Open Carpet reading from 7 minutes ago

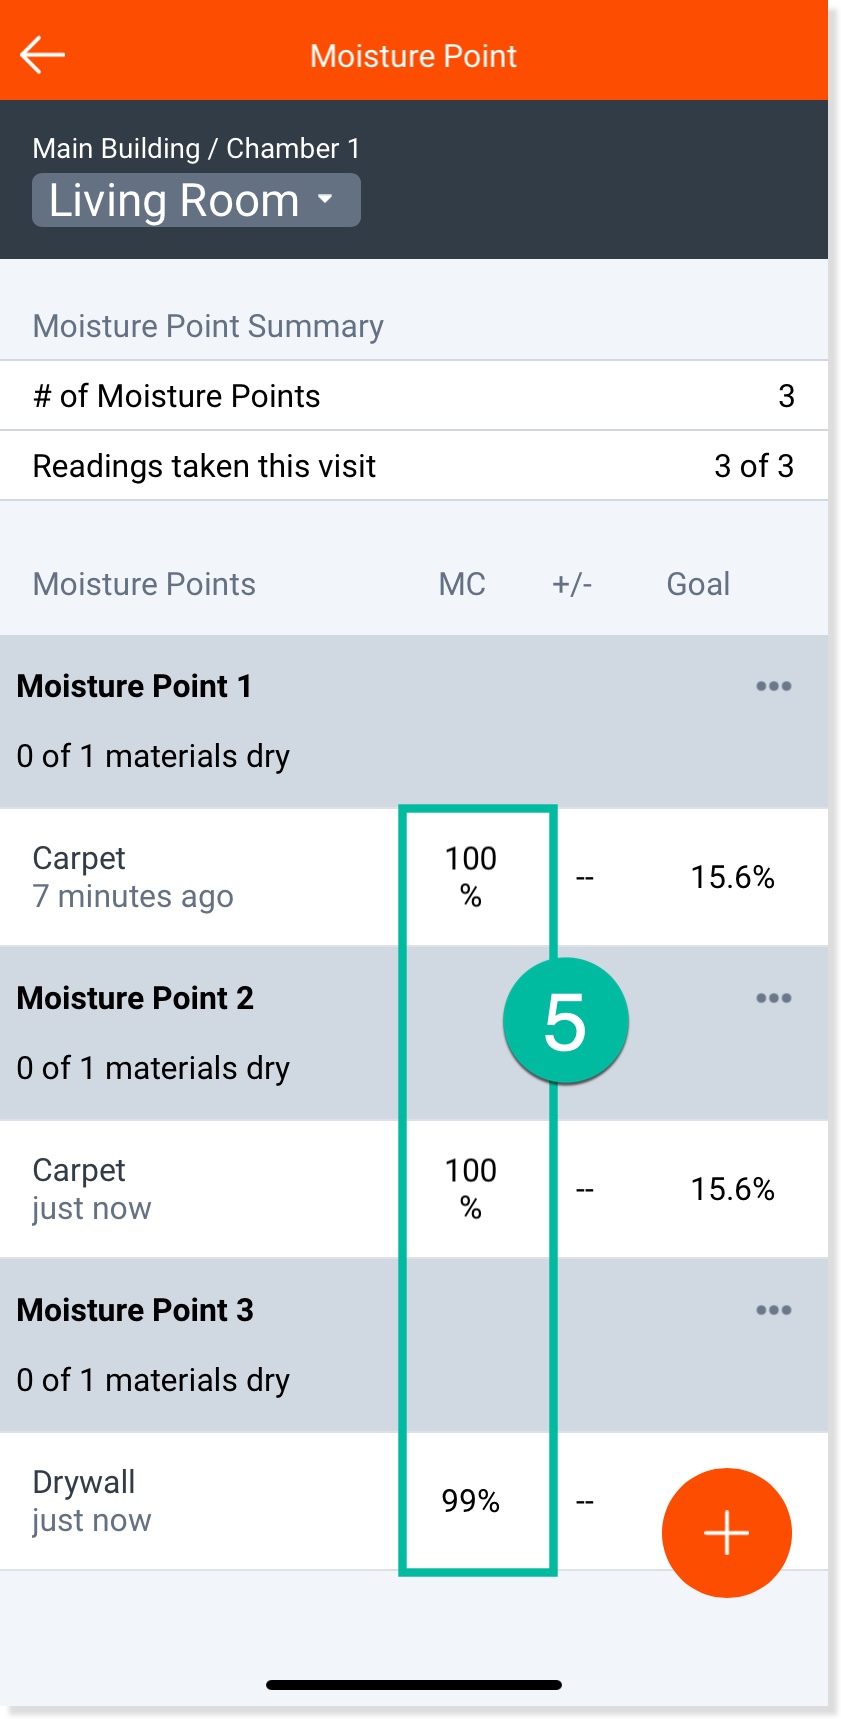pos(133,877)
